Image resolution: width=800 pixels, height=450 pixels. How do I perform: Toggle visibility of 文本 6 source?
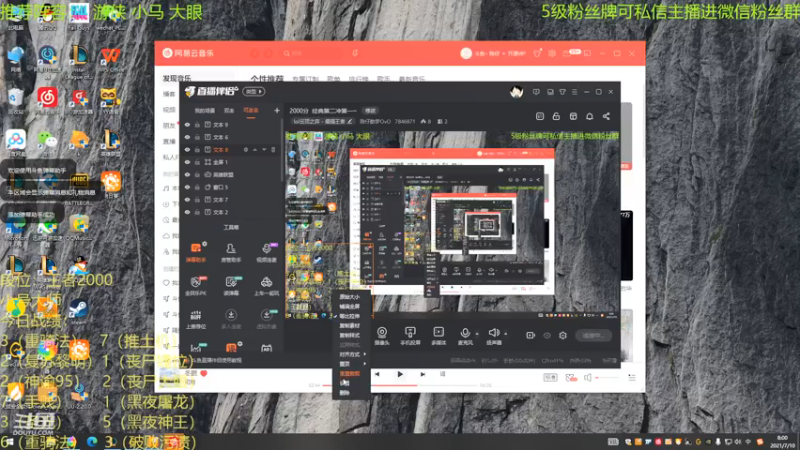[187, 137]
